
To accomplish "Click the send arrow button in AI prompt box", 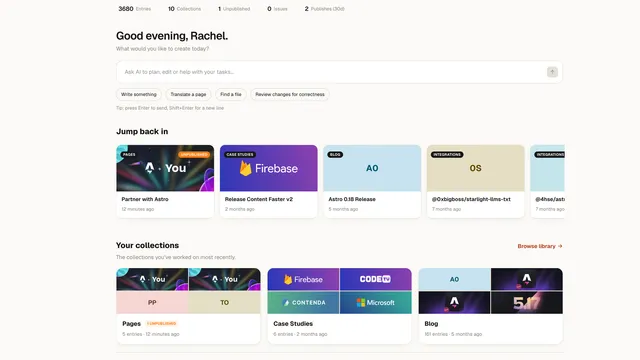I will [x=552, y=72].
